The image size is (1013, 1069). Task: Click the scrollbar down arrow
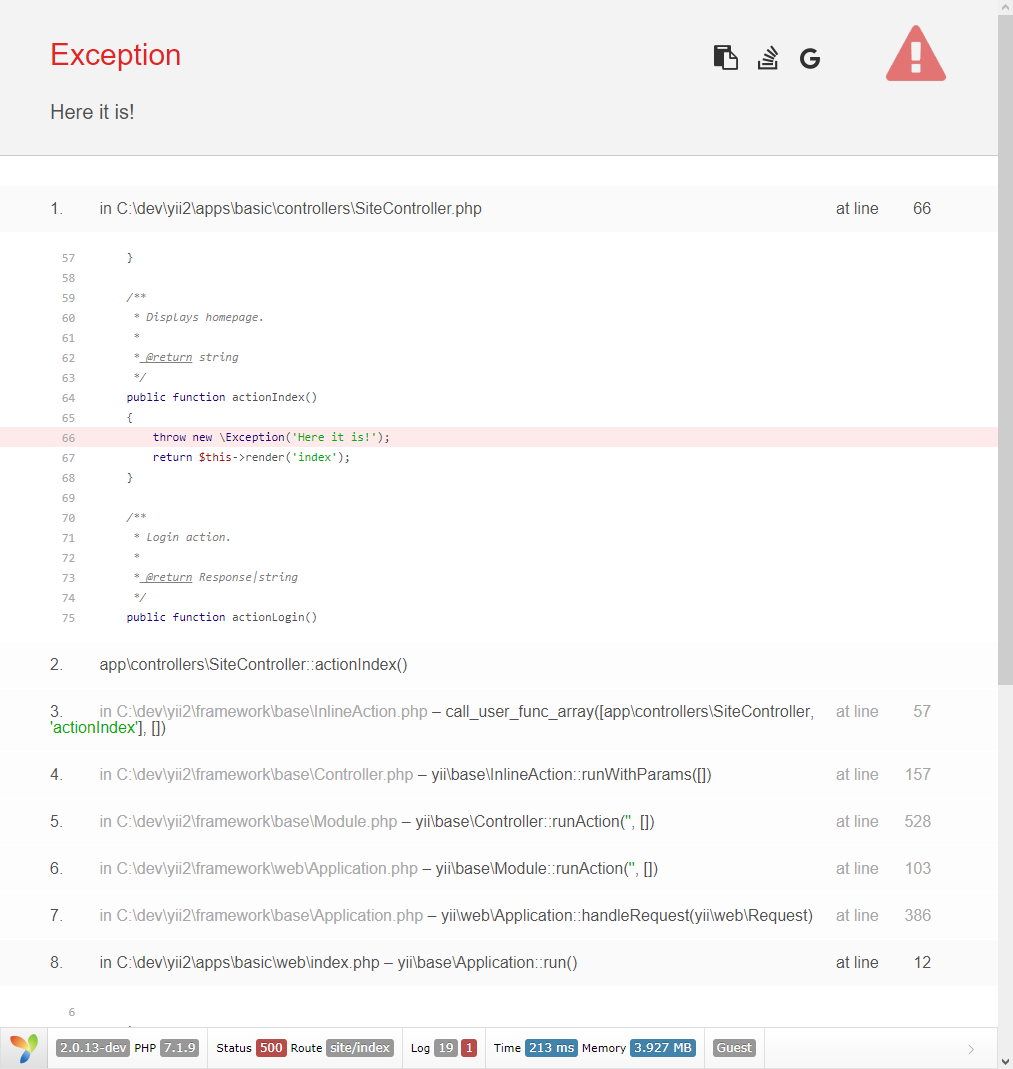tap(1005, 1060)
